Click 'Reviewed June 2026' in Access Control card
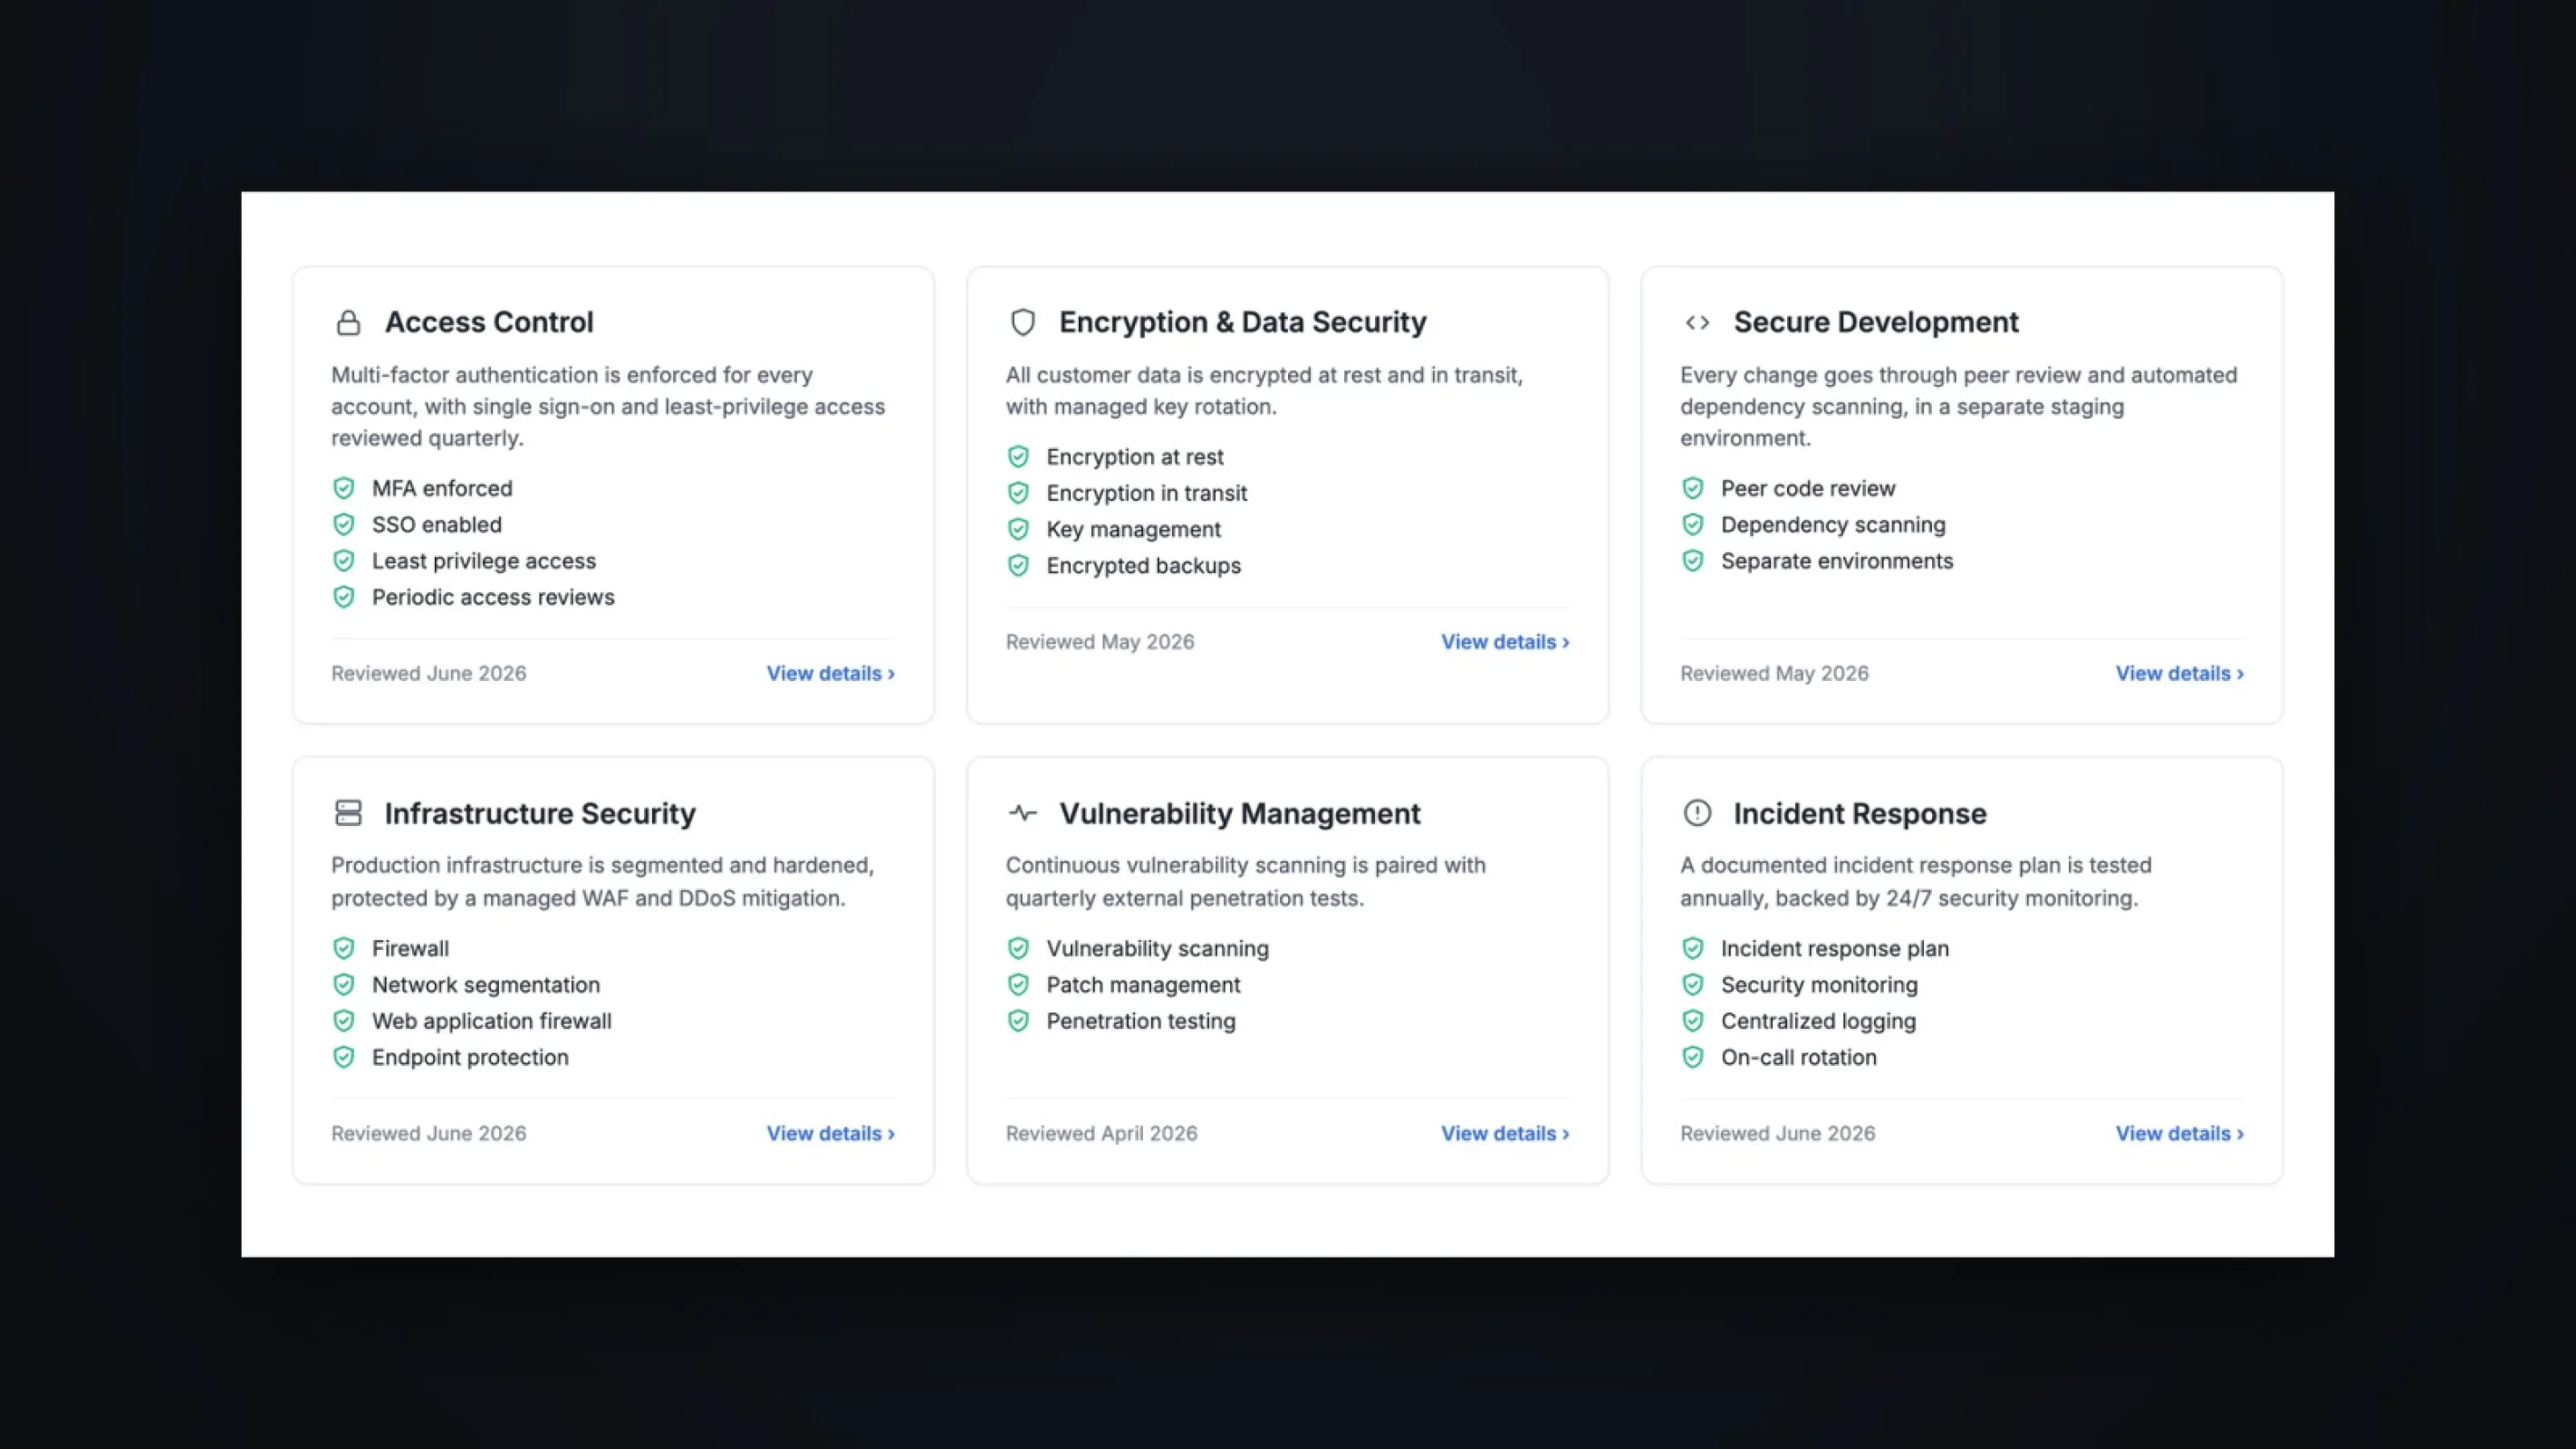The height and width of the screenshot is (1449, 2576). click(429, 673)
